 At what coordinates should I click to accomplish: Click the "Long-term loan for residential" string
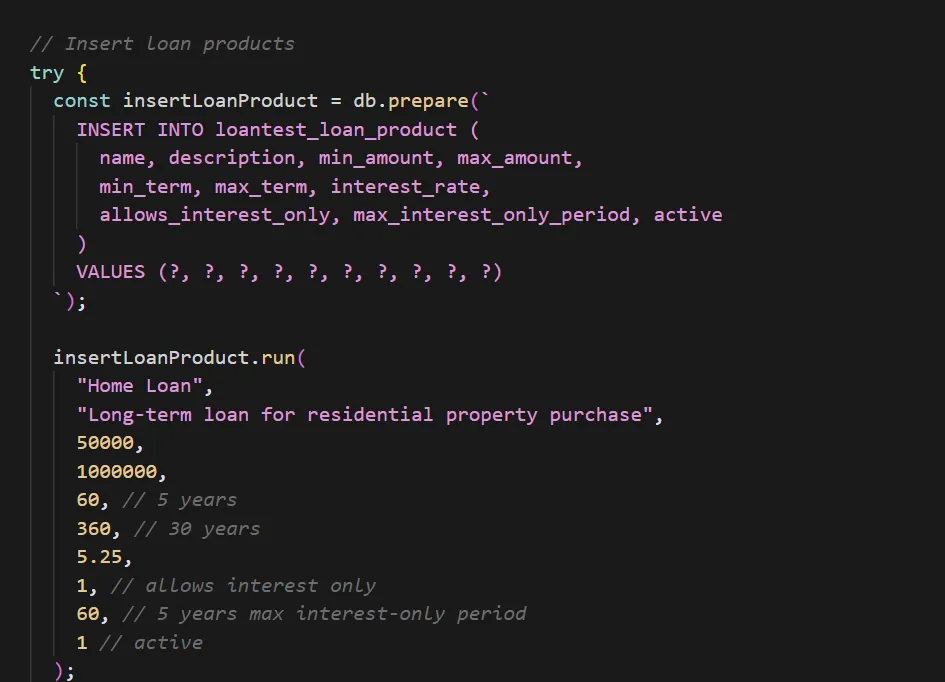370,414
